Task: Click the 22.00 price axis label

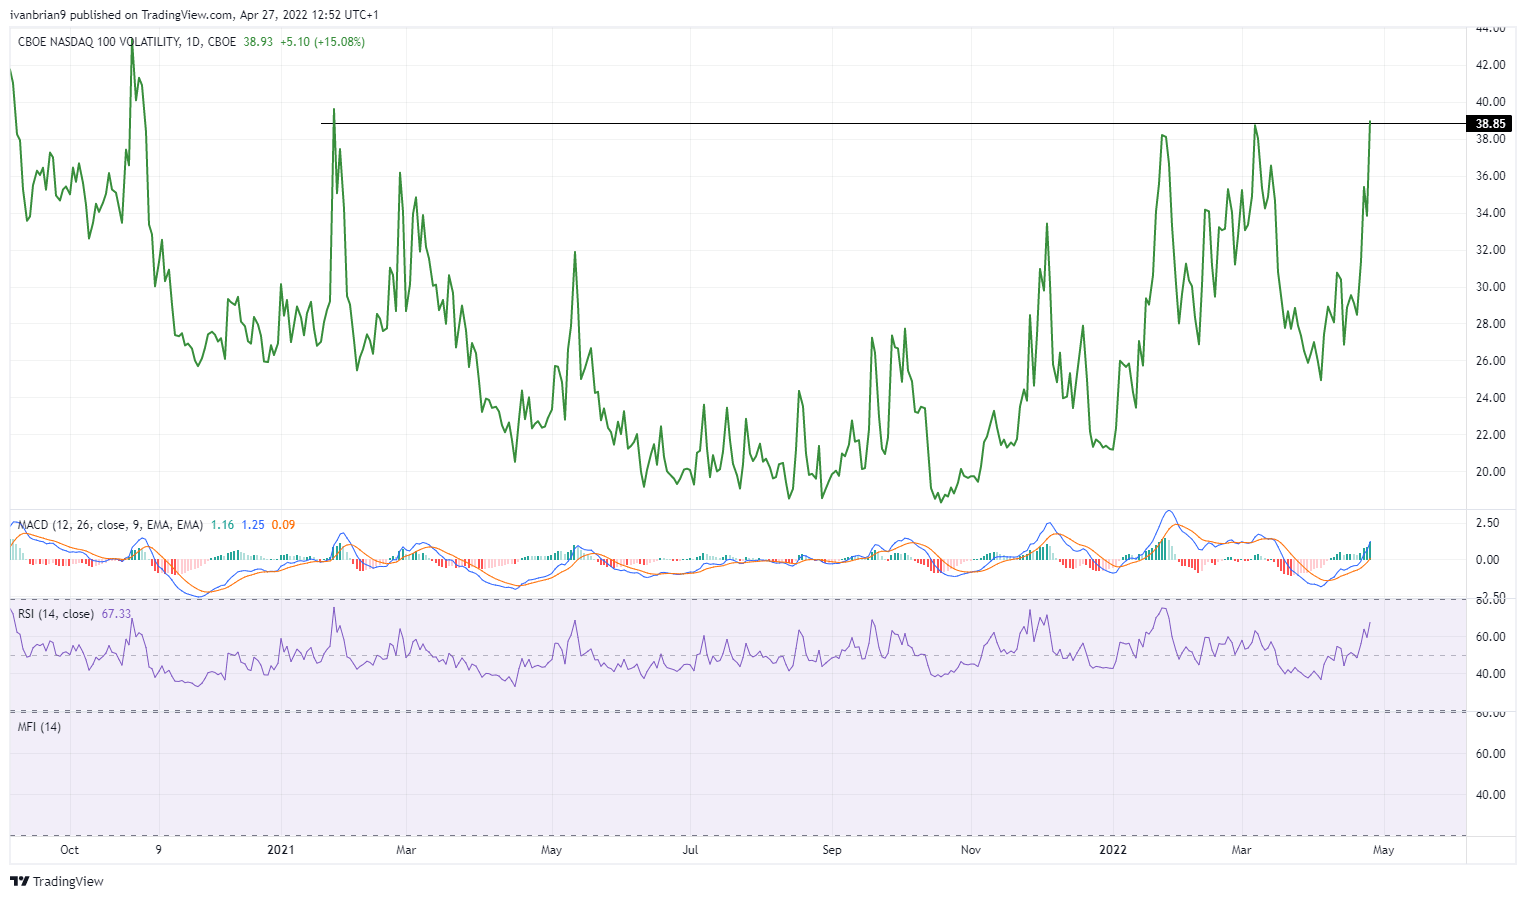Action: [x=1490, y=435]
